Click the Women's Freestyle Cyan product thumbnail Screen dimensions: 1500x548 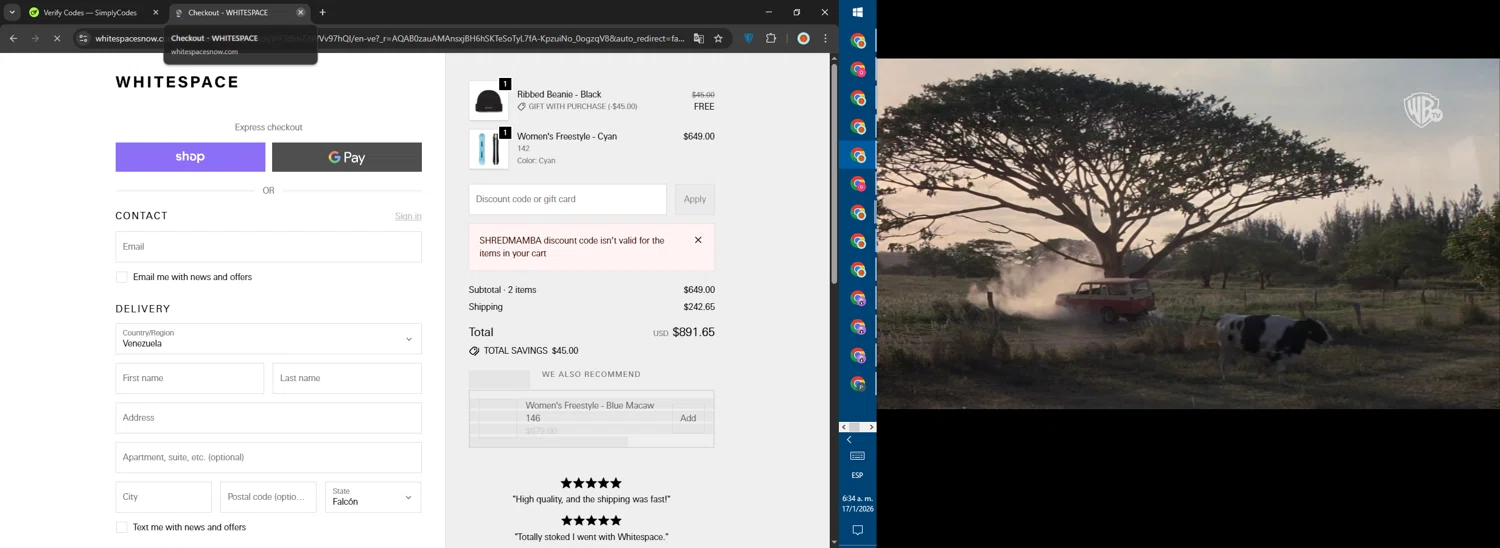(x=488, y=148)
